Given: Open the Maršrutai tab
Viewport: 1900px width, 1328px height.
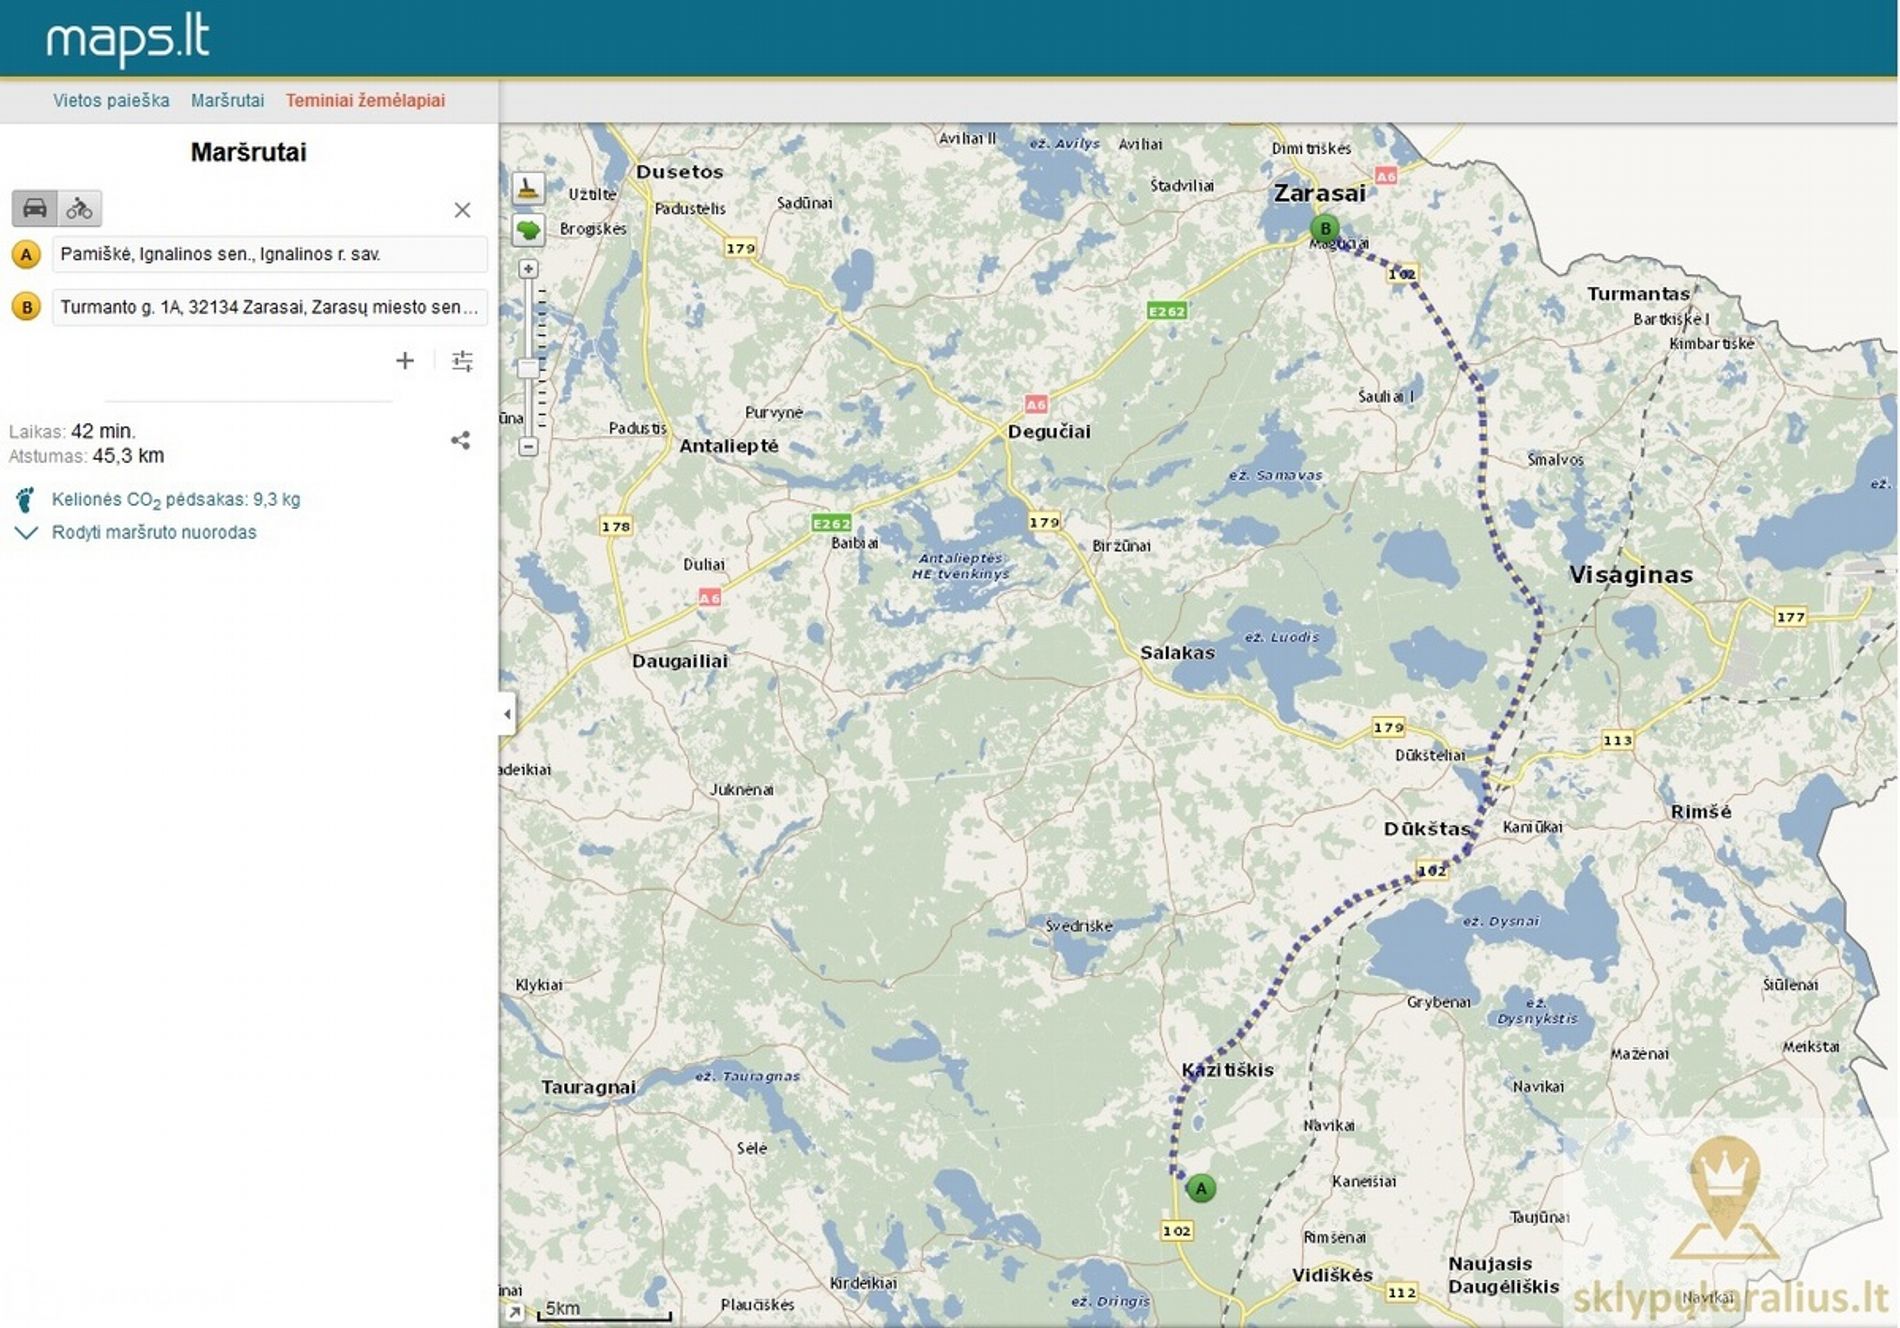Looking at the screenshot, I should point(227,100).
